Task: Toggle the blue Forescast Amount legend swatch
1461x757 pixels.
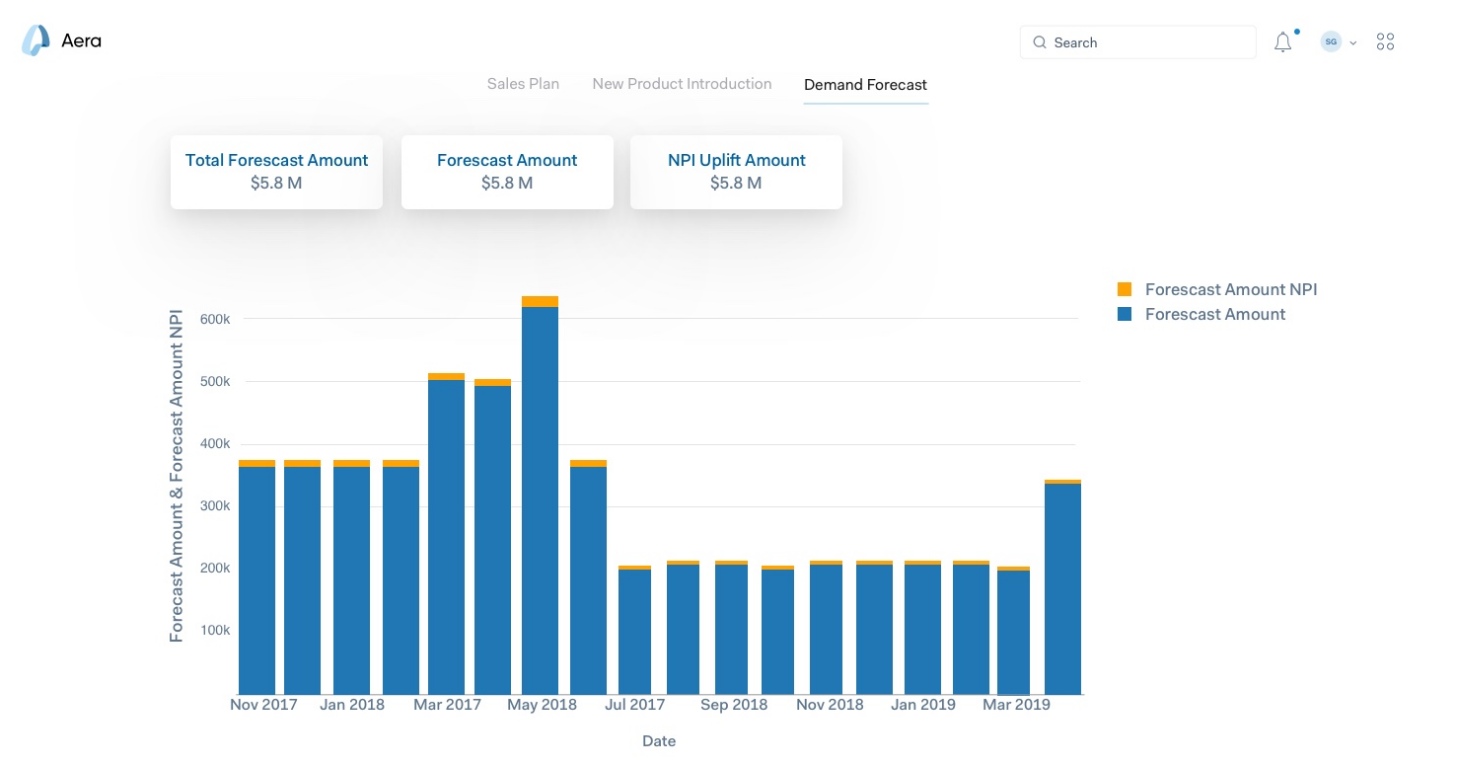Action: click(1124, 314)
